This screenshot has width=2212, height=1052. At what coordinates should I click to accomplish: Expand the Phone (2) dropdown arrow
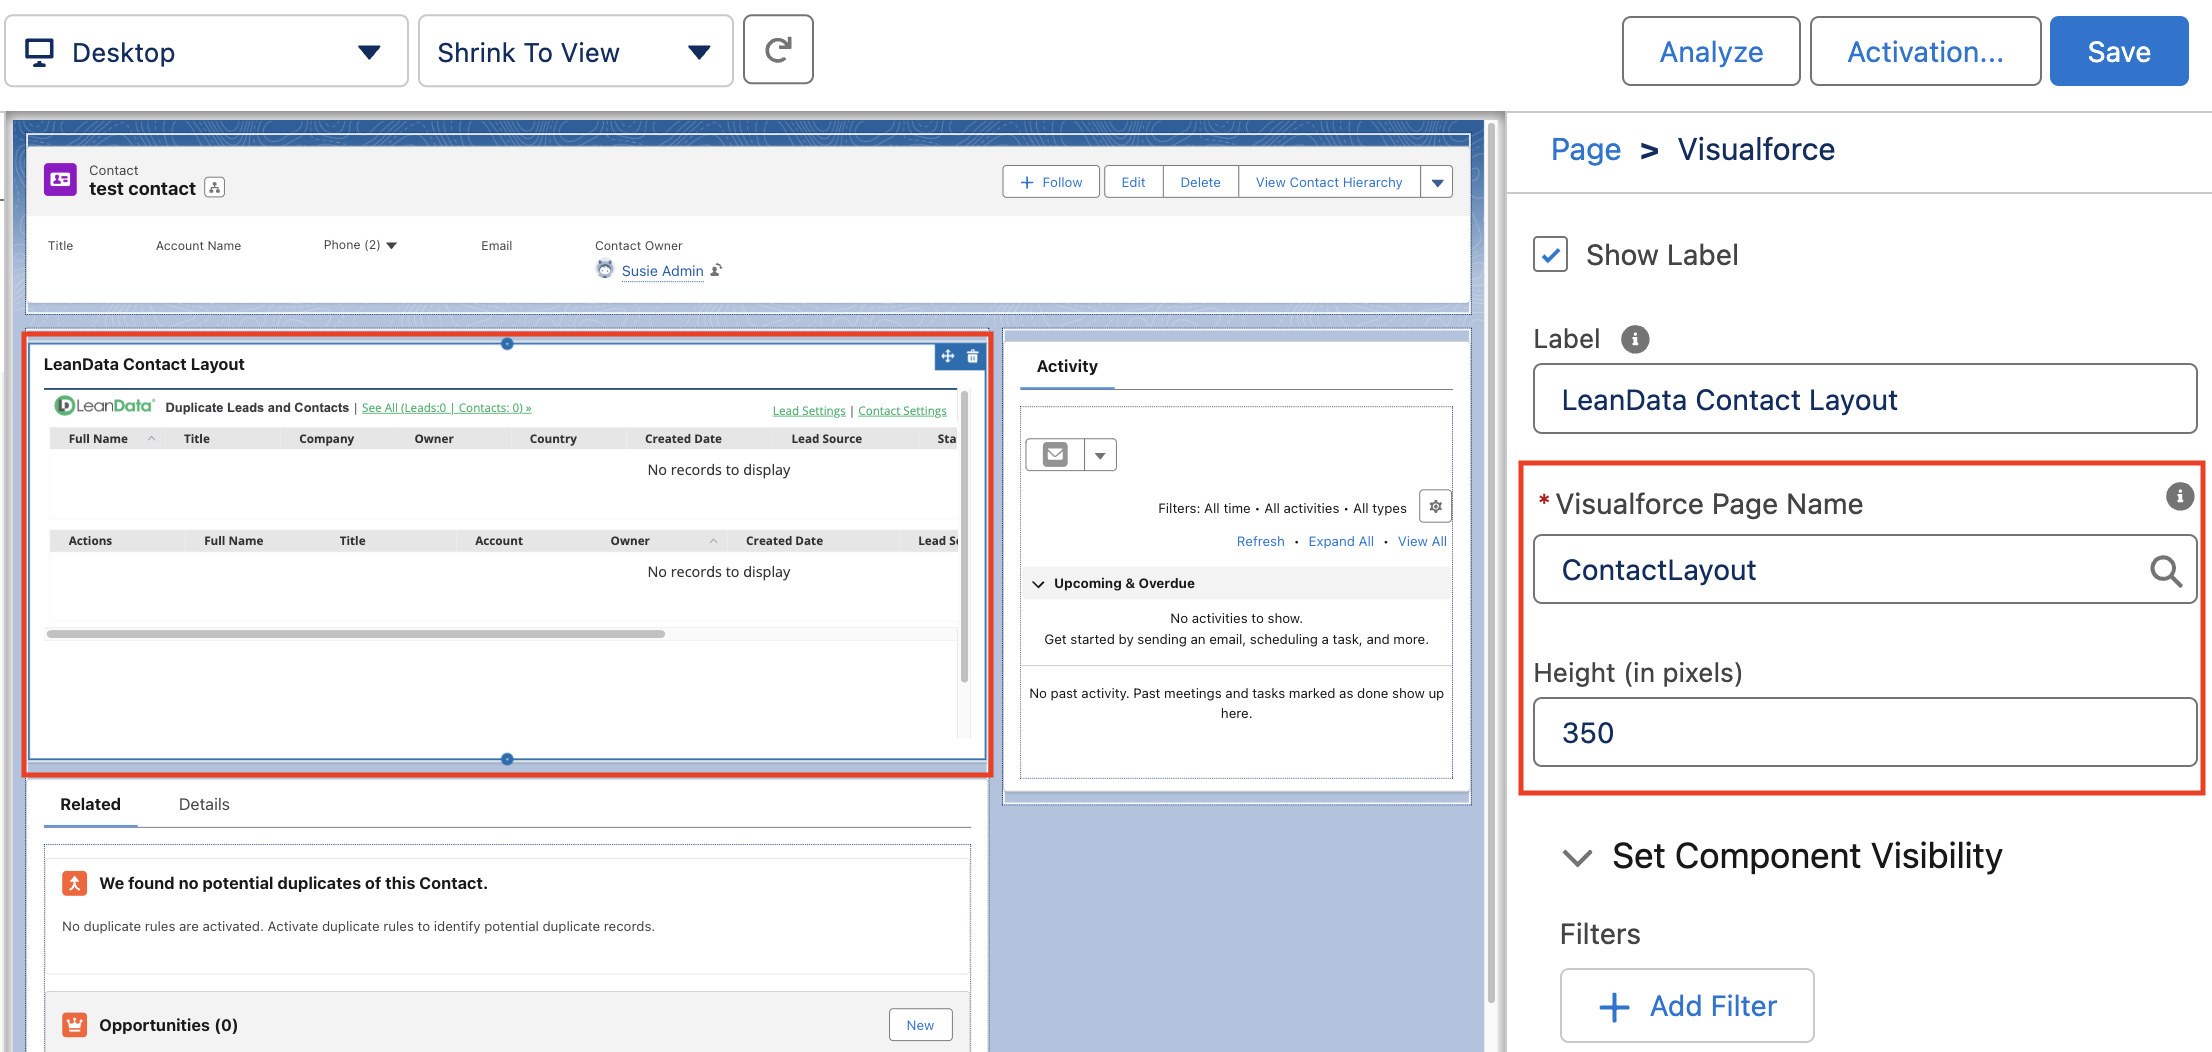pos(392,245)
